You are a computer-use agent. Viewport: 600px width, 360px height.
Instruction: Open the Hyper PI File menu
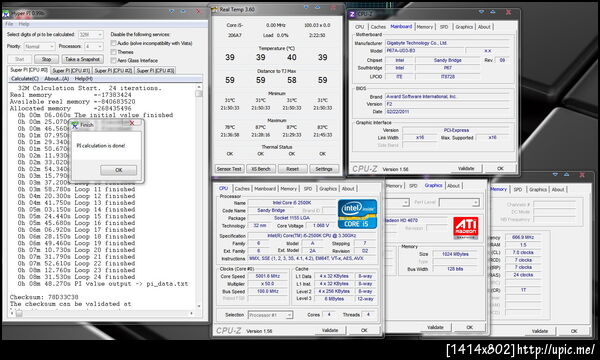click(9, 24)
